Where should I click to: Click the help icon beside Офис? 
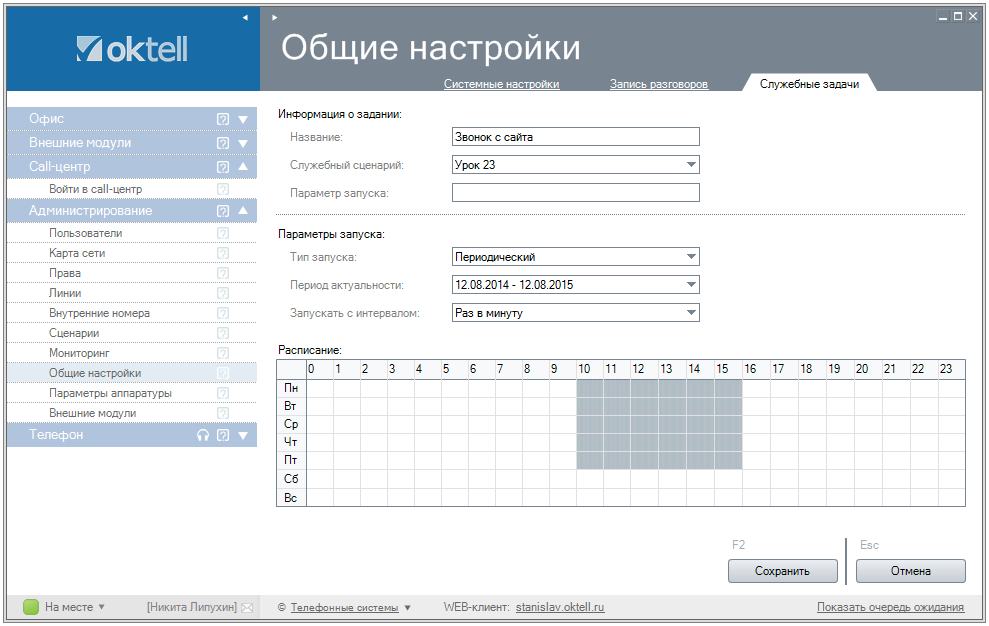tap(223, 119)
